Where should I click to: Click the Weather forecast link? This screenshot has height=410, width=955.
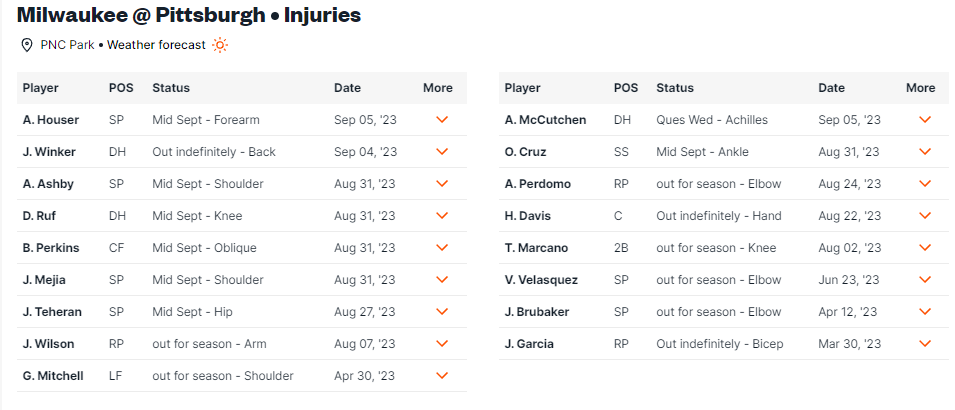157,45
